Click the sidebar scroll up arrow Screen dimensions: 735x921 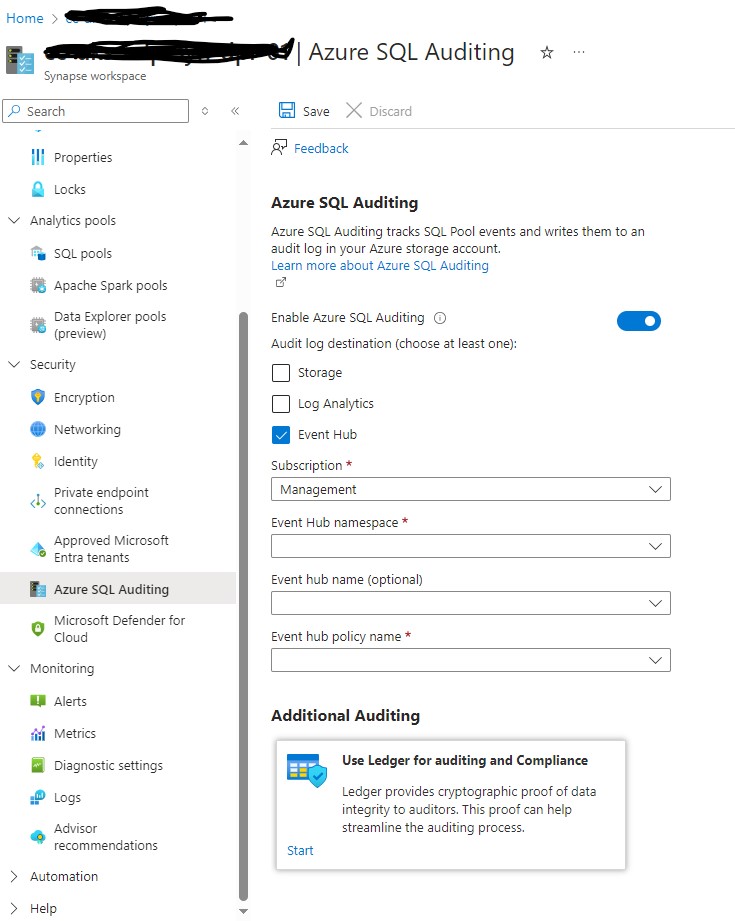click(x=243, y=143)
